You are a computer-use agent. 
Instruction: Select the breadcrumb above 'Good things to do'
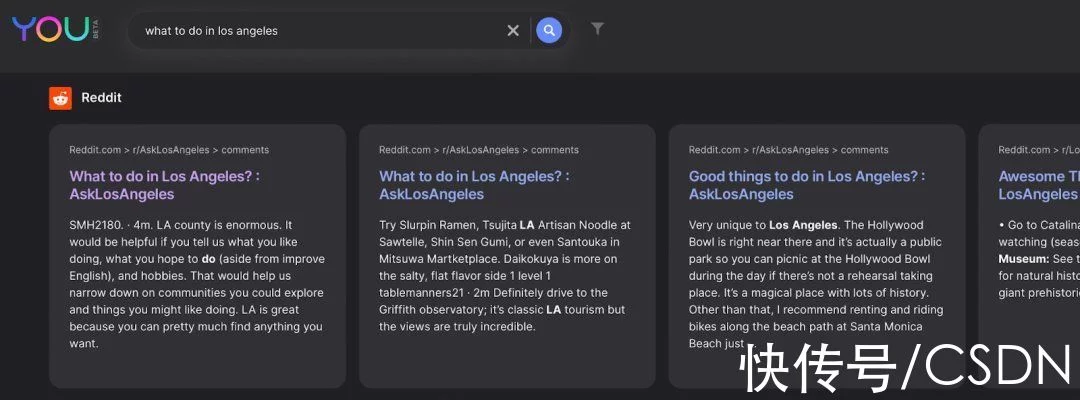[x=789, y=150]
